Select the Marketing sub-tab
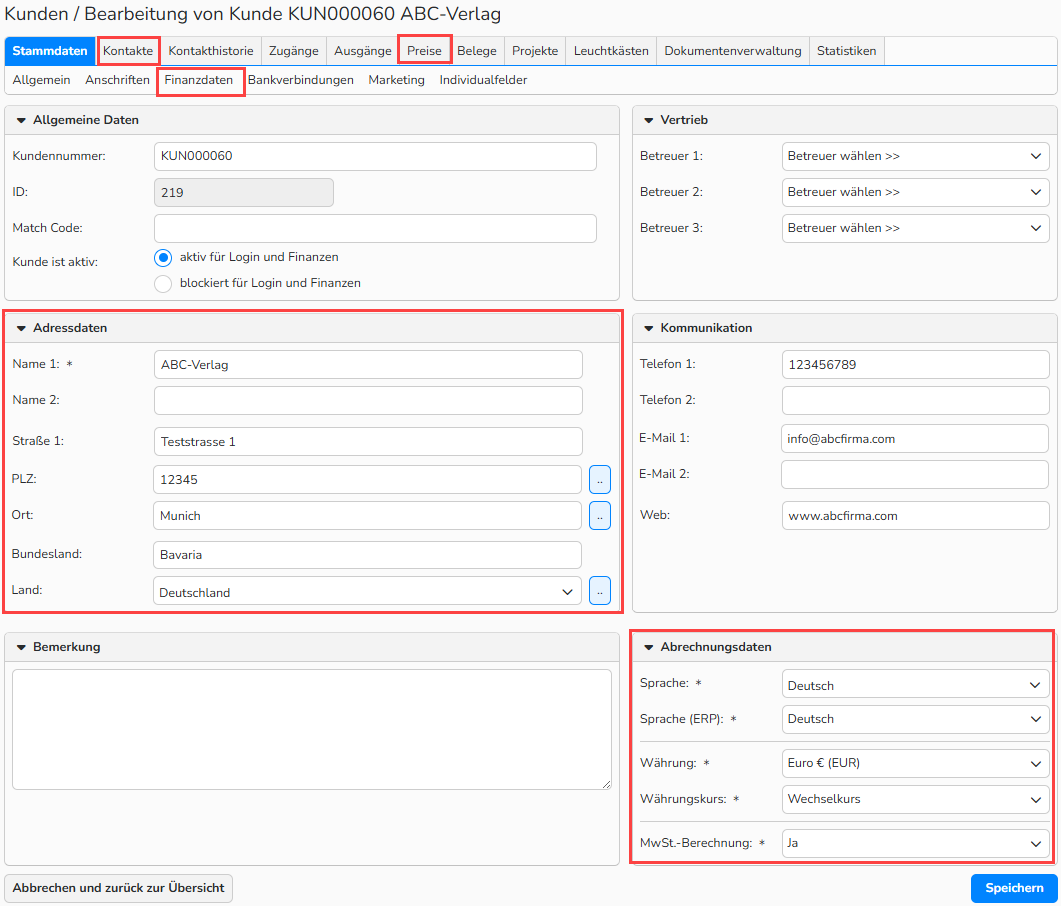Screen dimensions: 1061x906 click(x=397, y=80)
